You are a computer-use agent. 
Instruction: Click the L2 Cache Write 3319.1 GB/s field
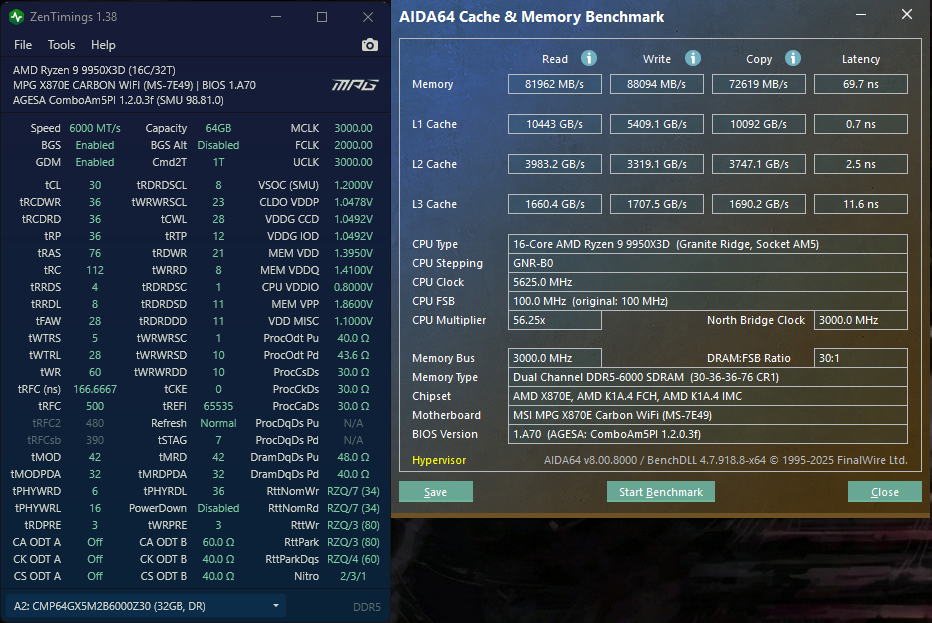[x=657, y=164]
